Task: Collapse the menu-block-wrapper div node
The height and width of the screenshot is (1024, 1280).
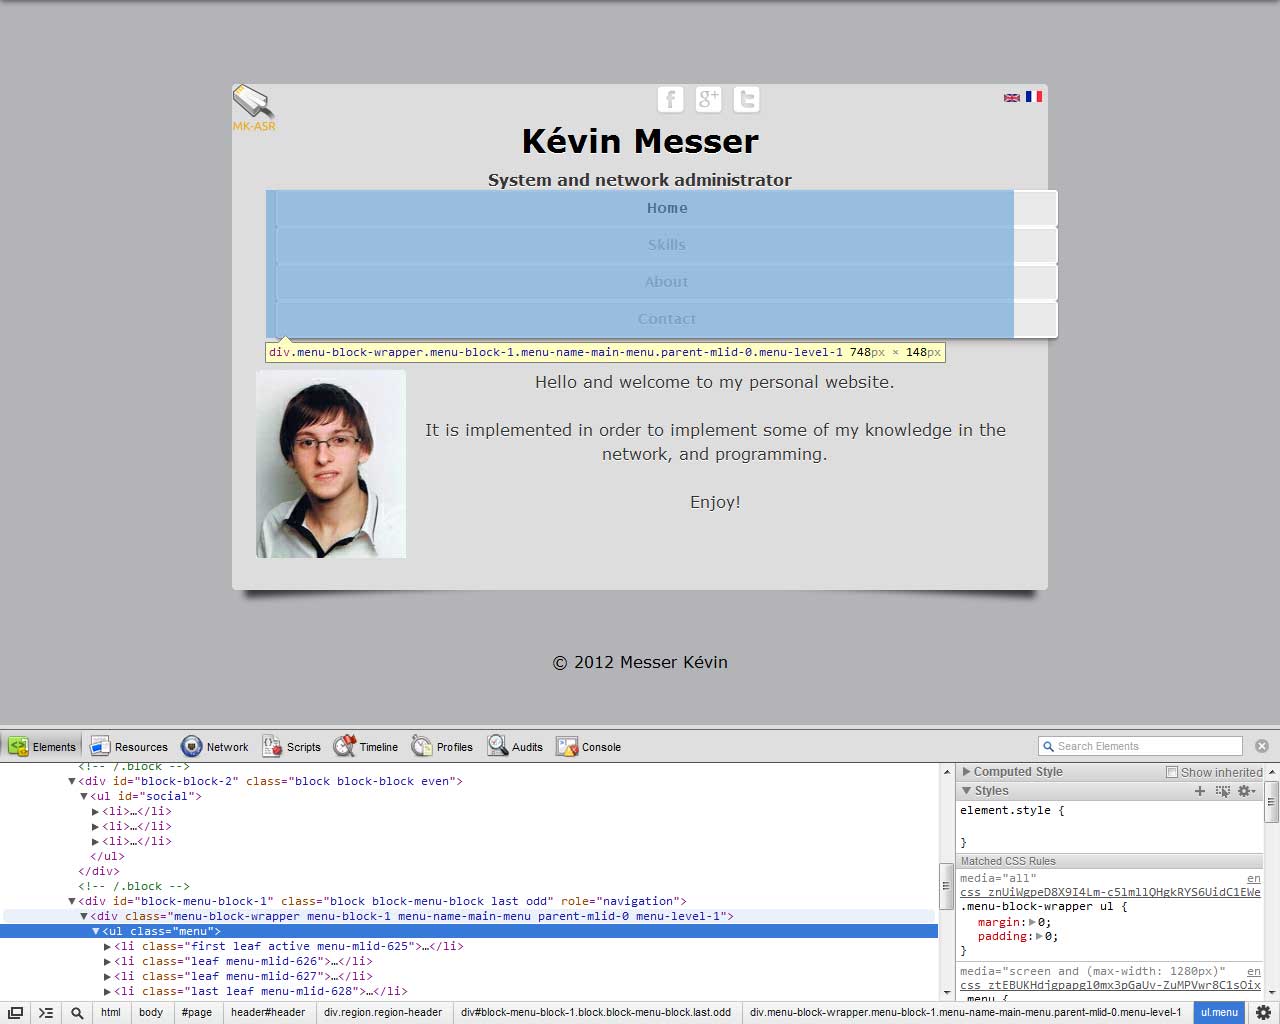Action: click(84, 916)
